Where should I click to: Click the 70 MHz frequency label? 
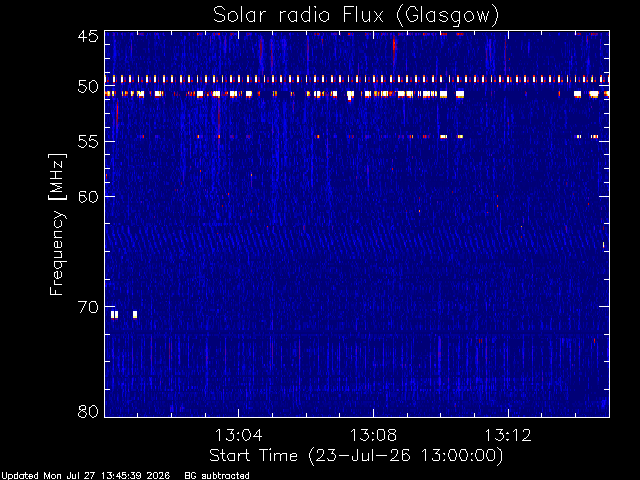tap(88, 307)
